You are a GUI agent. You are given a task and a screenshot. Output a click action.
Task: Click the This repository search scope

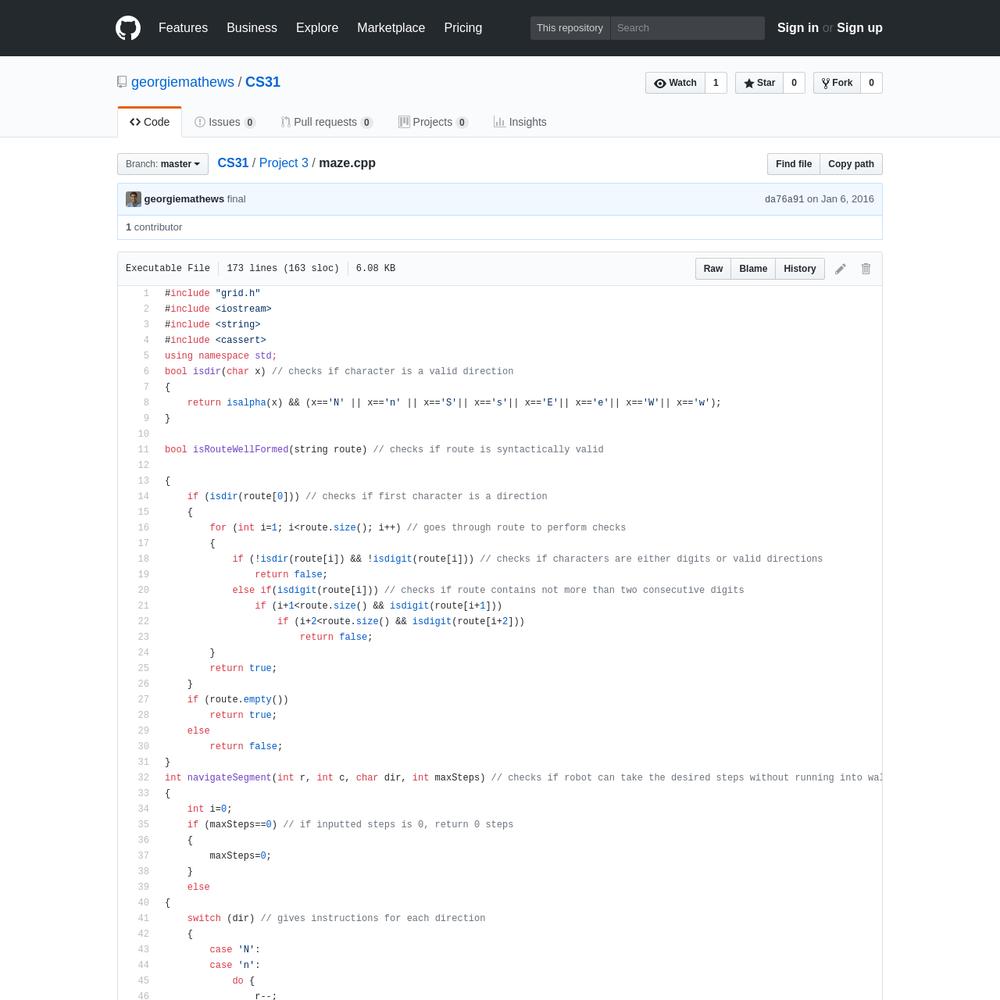point(570,28)
